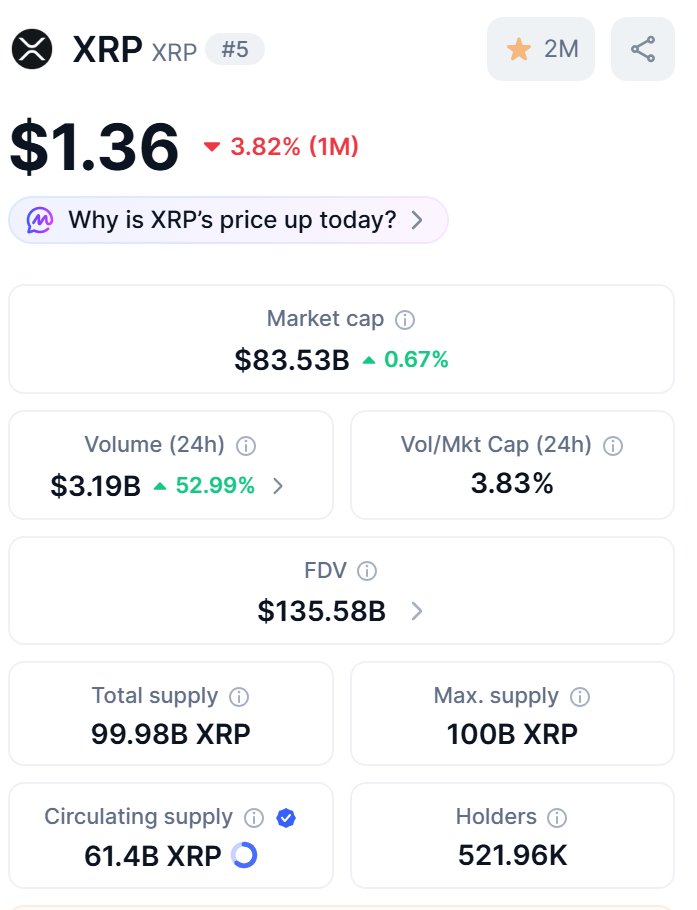Click info icon next to Circulating supply
This screenshot has height=910, width=697.
pyautogui.click(x=254, y=819)
